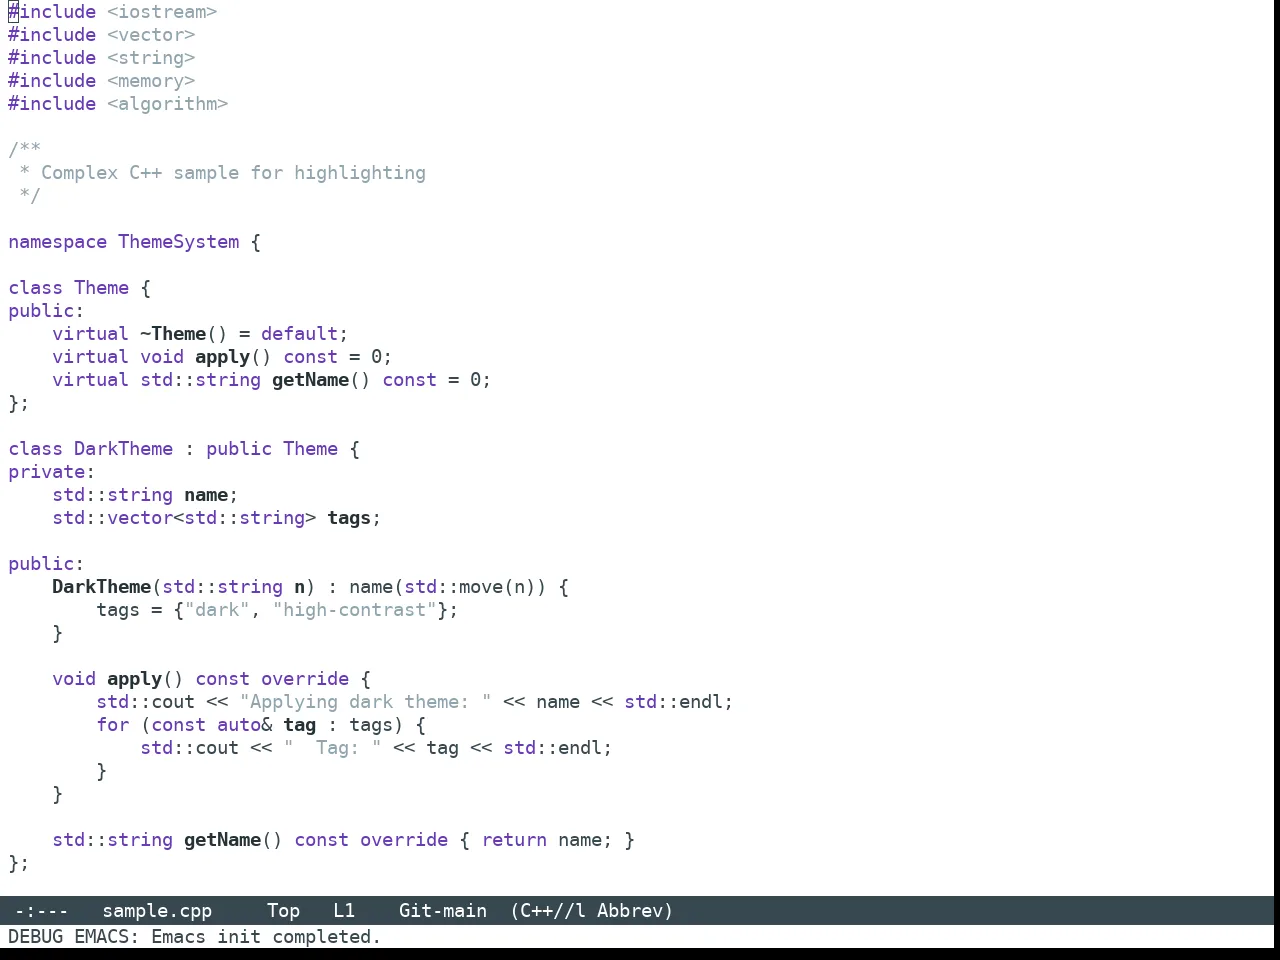Click the 'for' keyword in the loop
Image resolution: width=1280 pixels, height=960 pixels.
[112, 725]
